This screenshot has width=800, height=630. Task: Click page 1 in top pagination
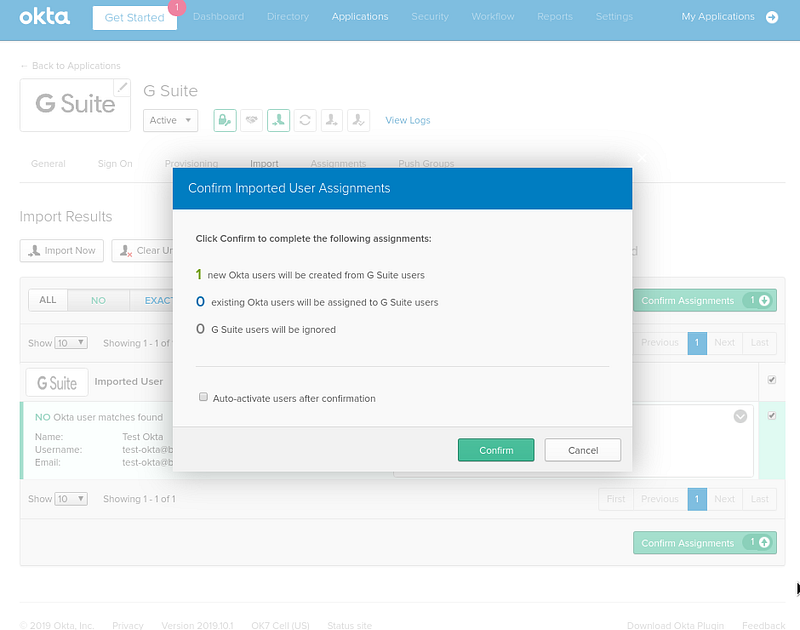point(697,343)
